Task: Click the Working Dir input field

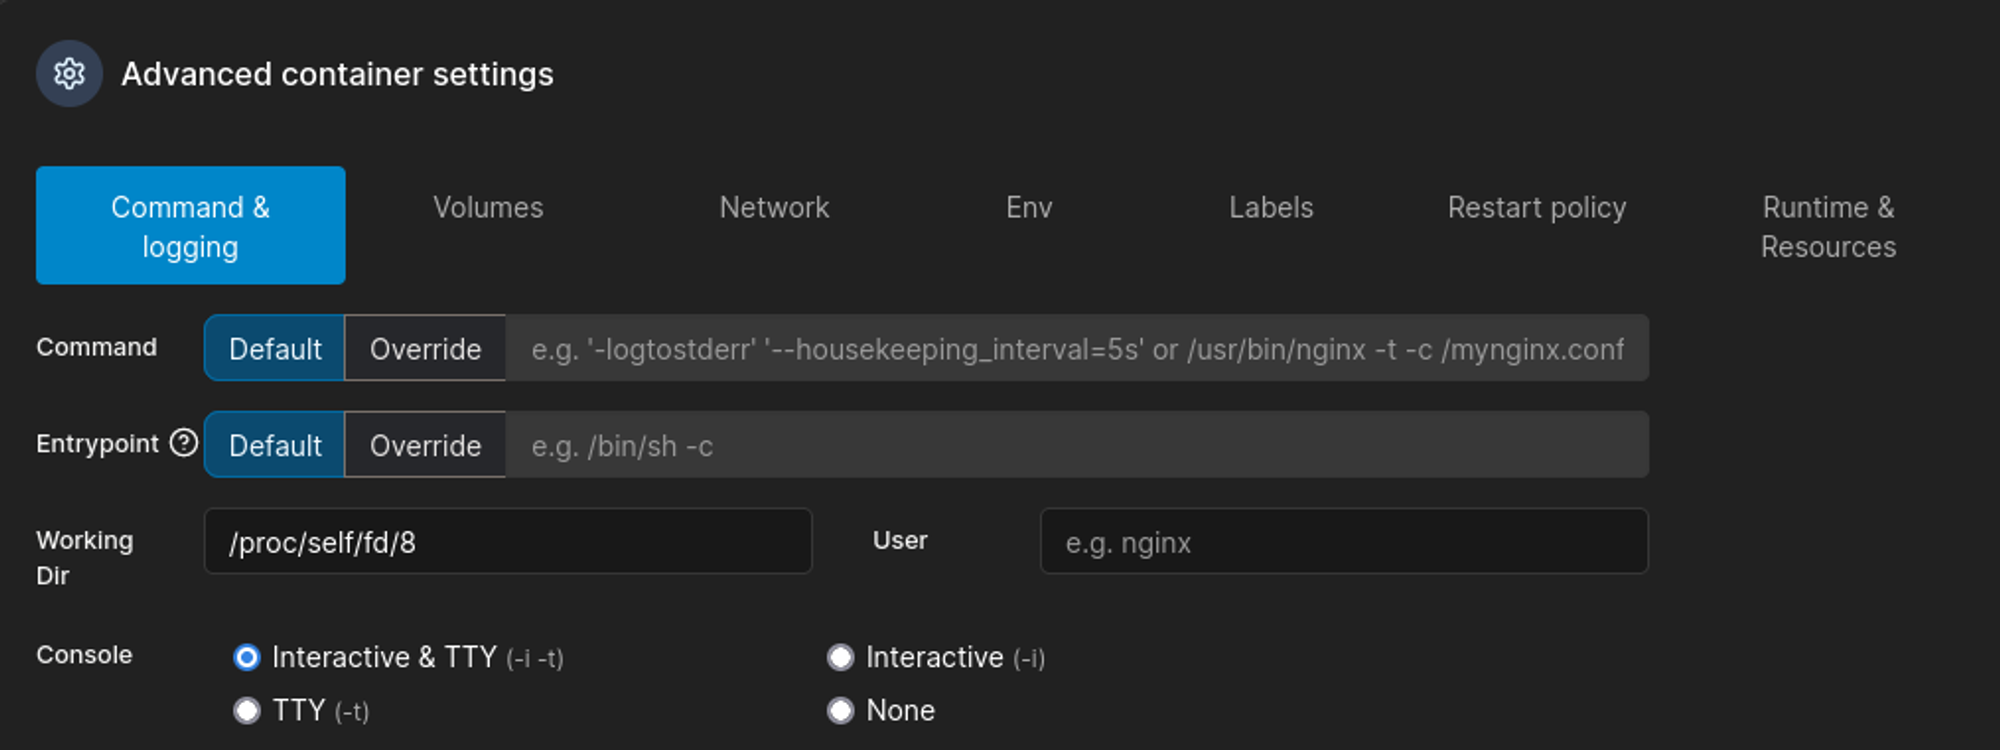Action: click(508, 542)
